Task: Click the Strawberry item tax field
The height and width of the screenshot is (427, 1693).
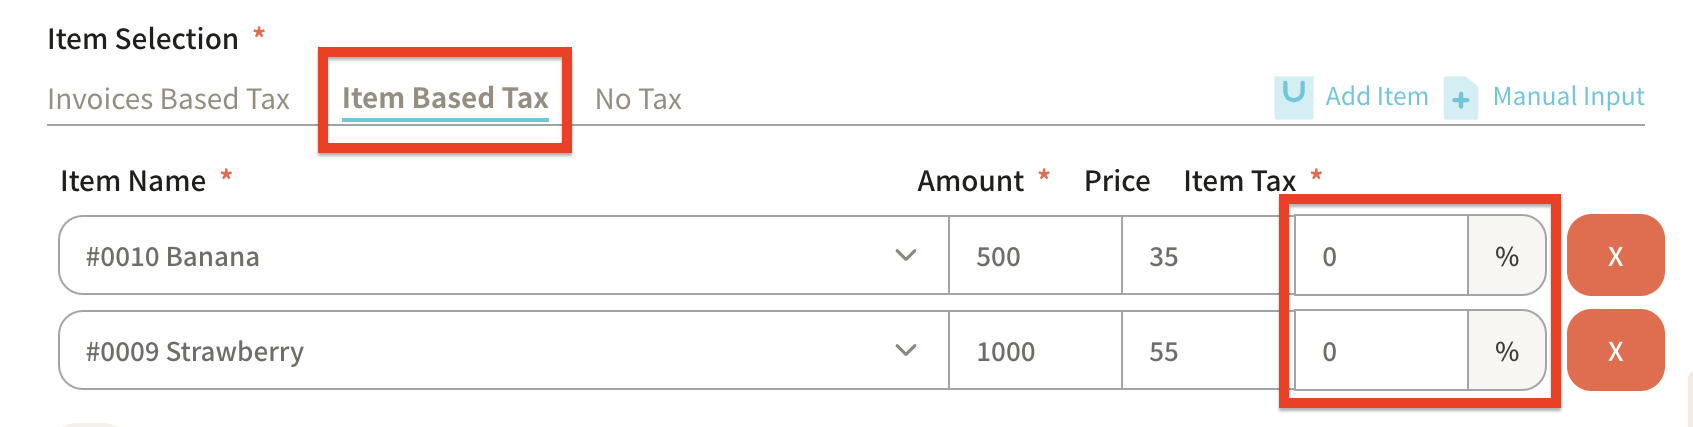Action: coord(1380,351)
